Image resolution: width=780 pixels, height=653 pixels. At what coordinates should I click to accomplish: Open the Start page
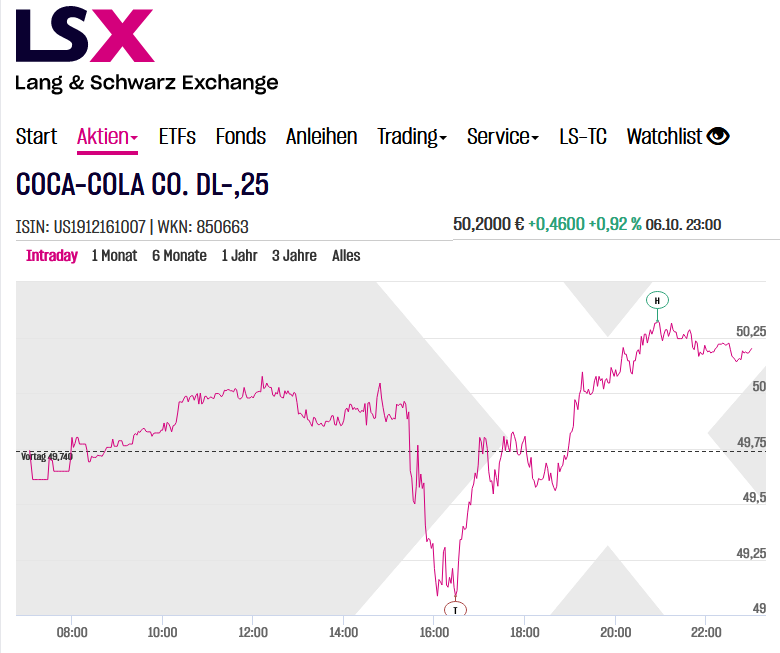point(36,137)
